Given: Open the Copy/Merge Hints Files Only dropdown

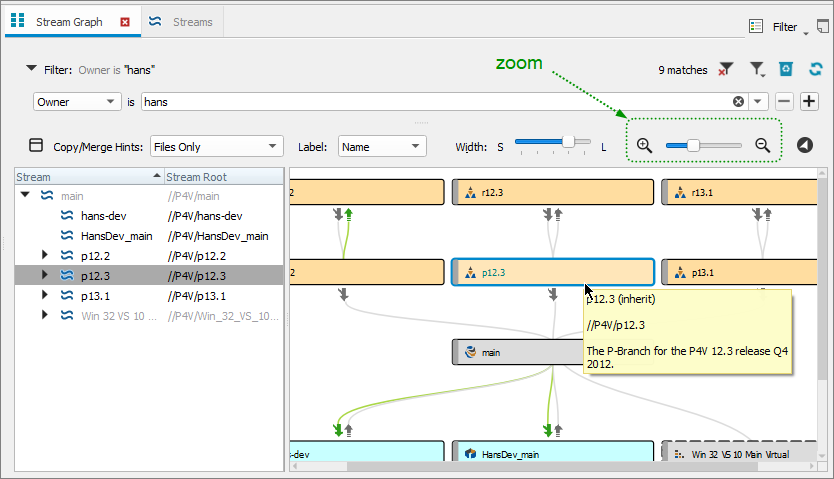Looking at the screenshot, I should point(216,147).
